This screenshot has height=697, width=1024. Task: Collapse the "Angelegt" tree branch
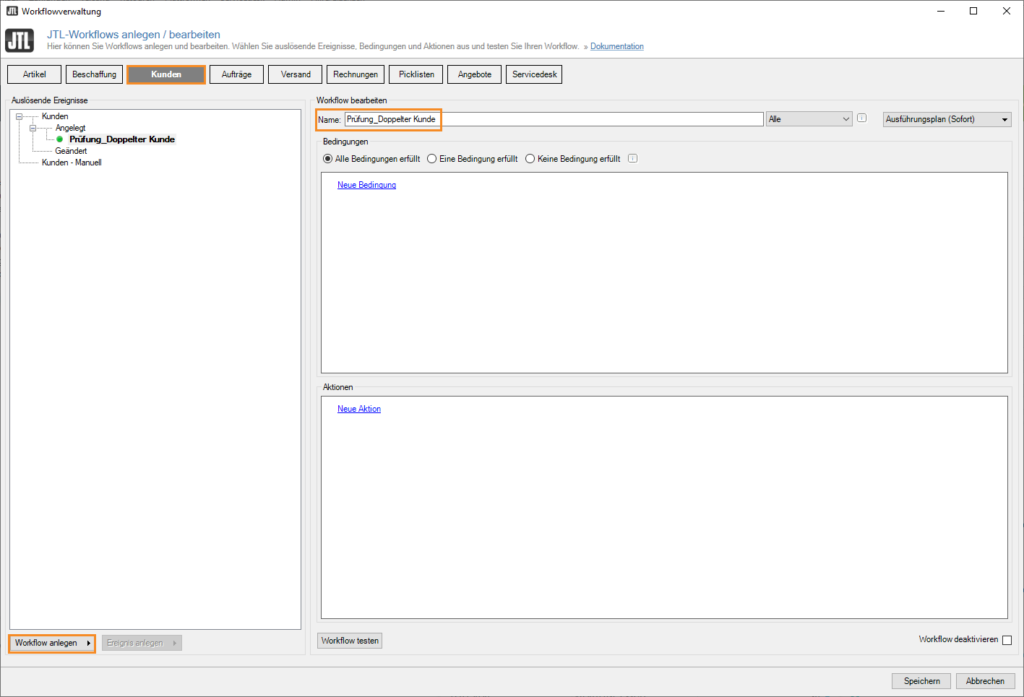[x=33, y=128]
